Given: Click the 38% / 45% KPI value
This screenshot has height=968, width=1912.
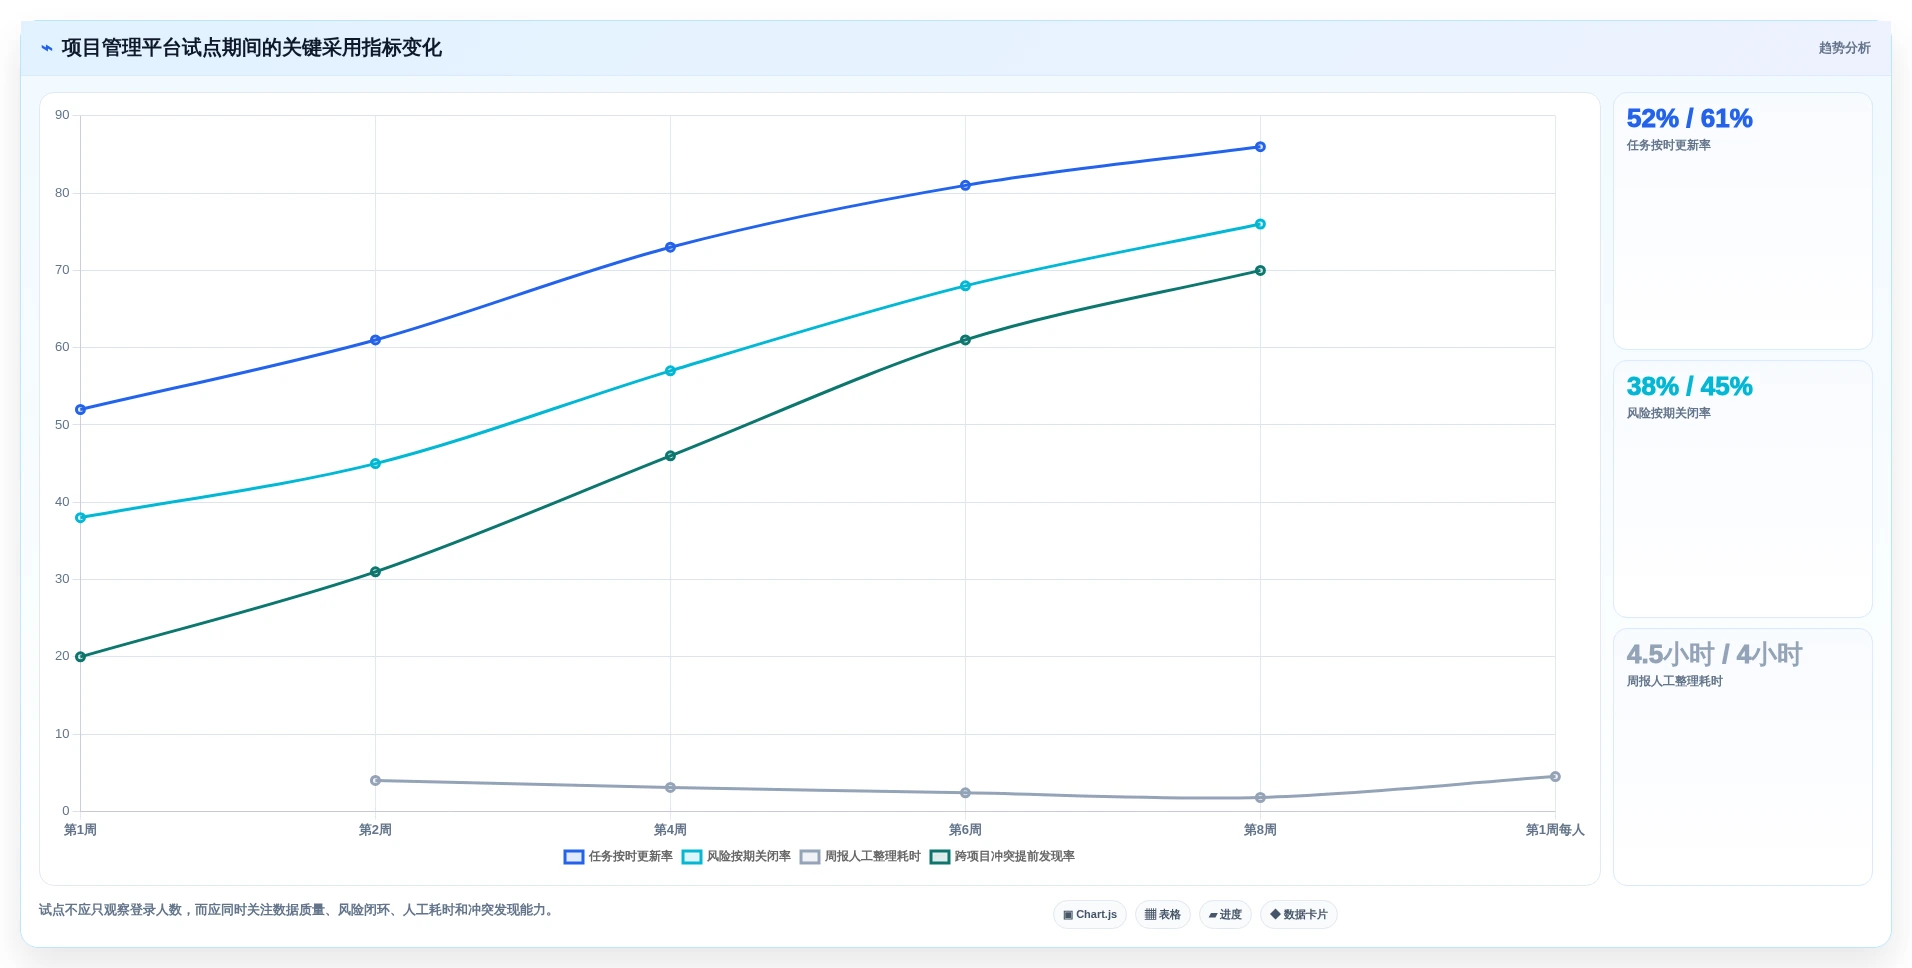Looking at the screenshot, I should pyautogui.click(x=1689, y=387).
